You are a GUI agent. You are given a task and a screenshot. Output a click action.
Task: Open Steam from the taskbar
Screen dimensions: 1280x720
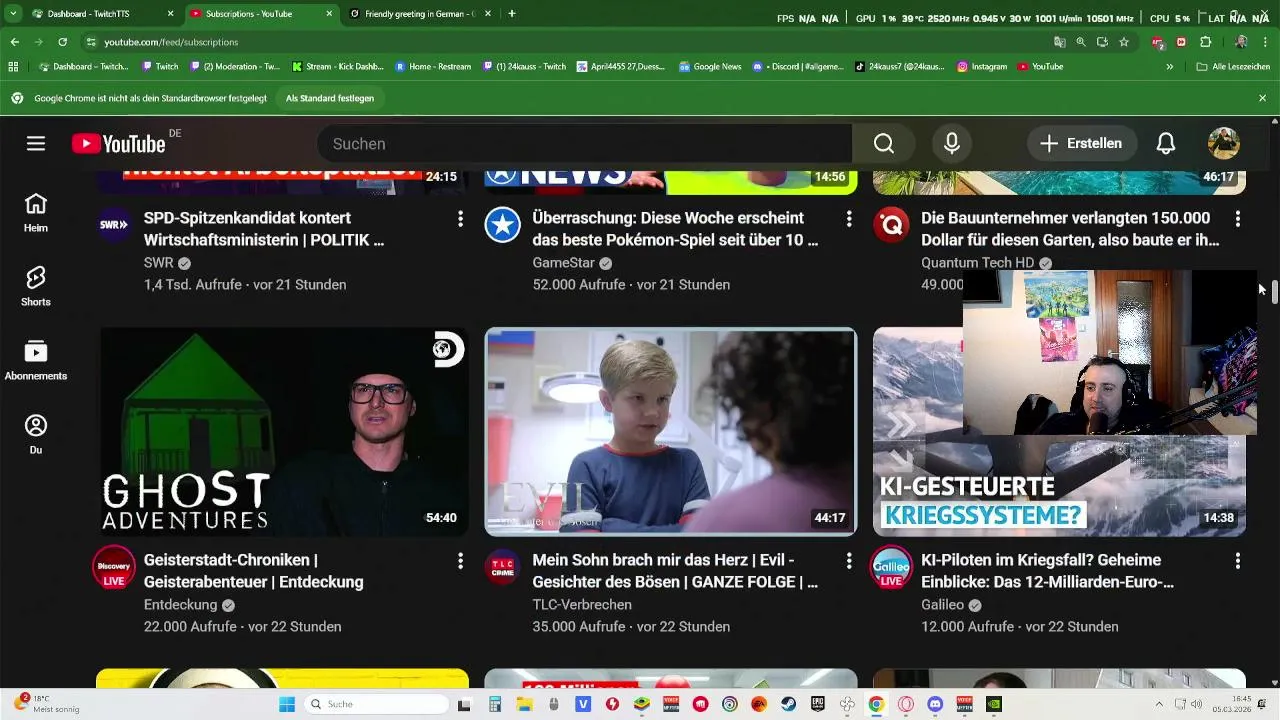coord(789,704)
